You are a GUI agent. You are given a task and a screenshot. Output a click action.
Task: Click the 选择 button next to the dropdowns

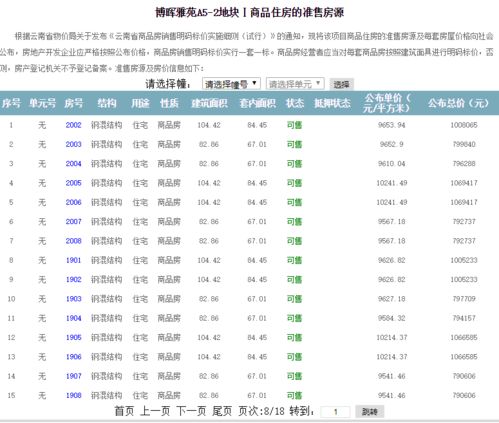click(341, 84)
